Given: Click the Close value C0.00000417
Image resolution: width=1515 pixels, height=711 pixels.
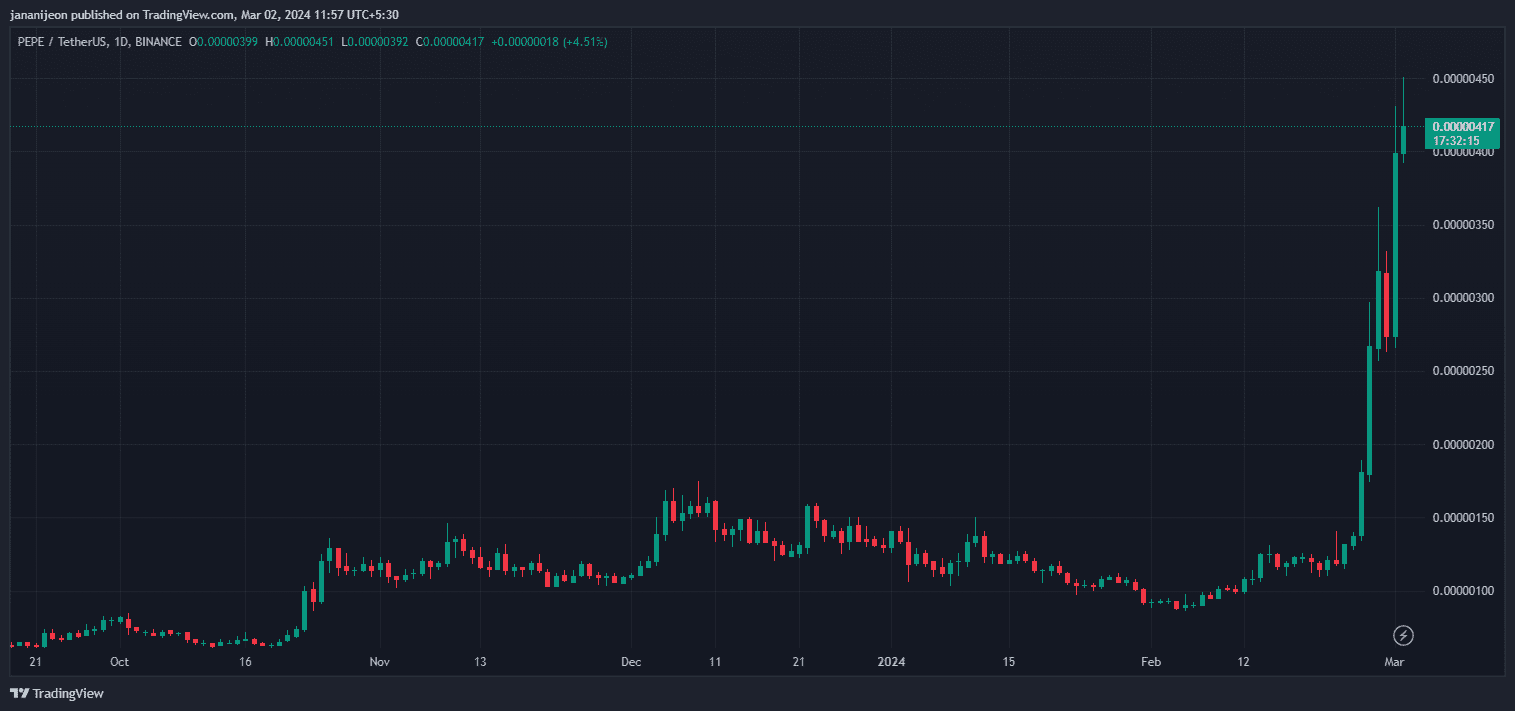Looking at the screenshot, I should tap(450, 42).
